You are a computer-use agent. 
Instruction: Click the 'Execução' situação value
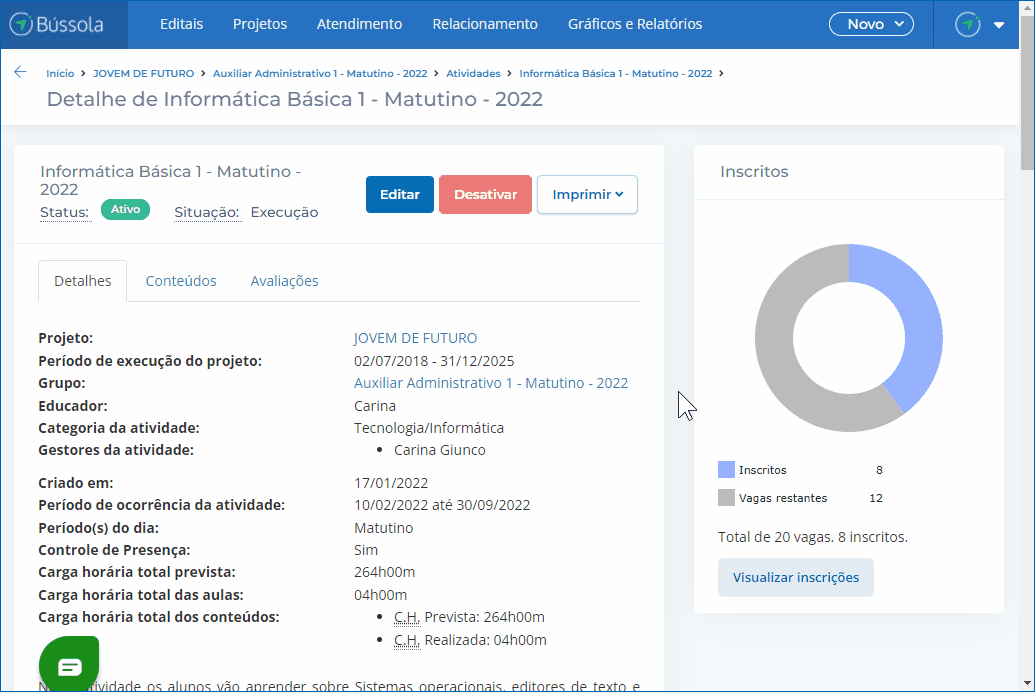[284, 212]
